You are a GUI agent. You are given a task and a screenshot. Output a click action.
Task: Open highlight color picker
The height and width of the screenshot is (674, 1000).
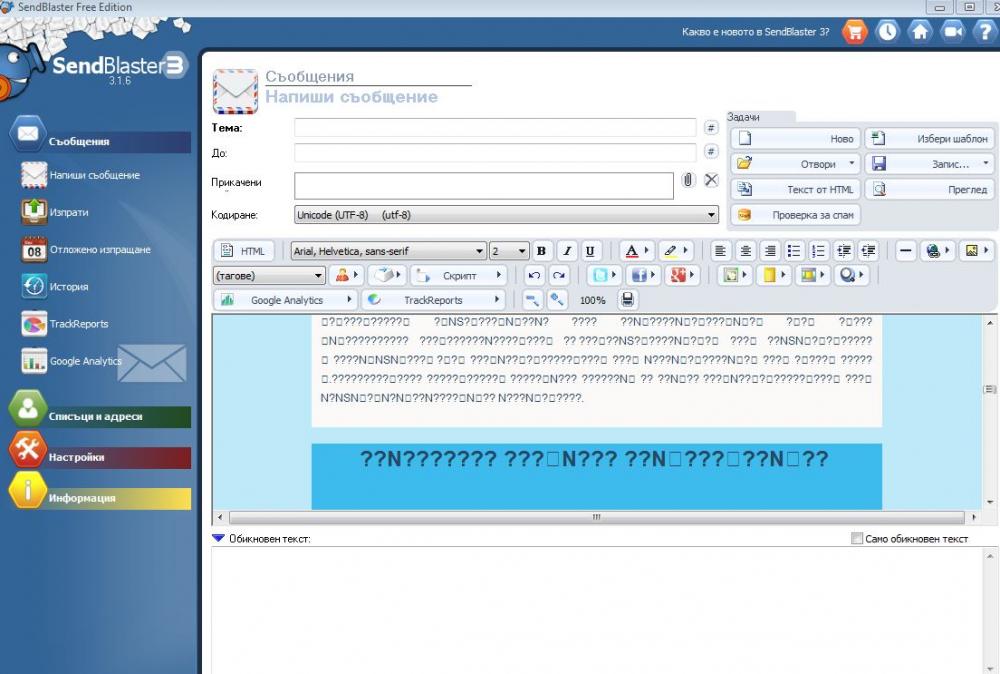point(675,251)
